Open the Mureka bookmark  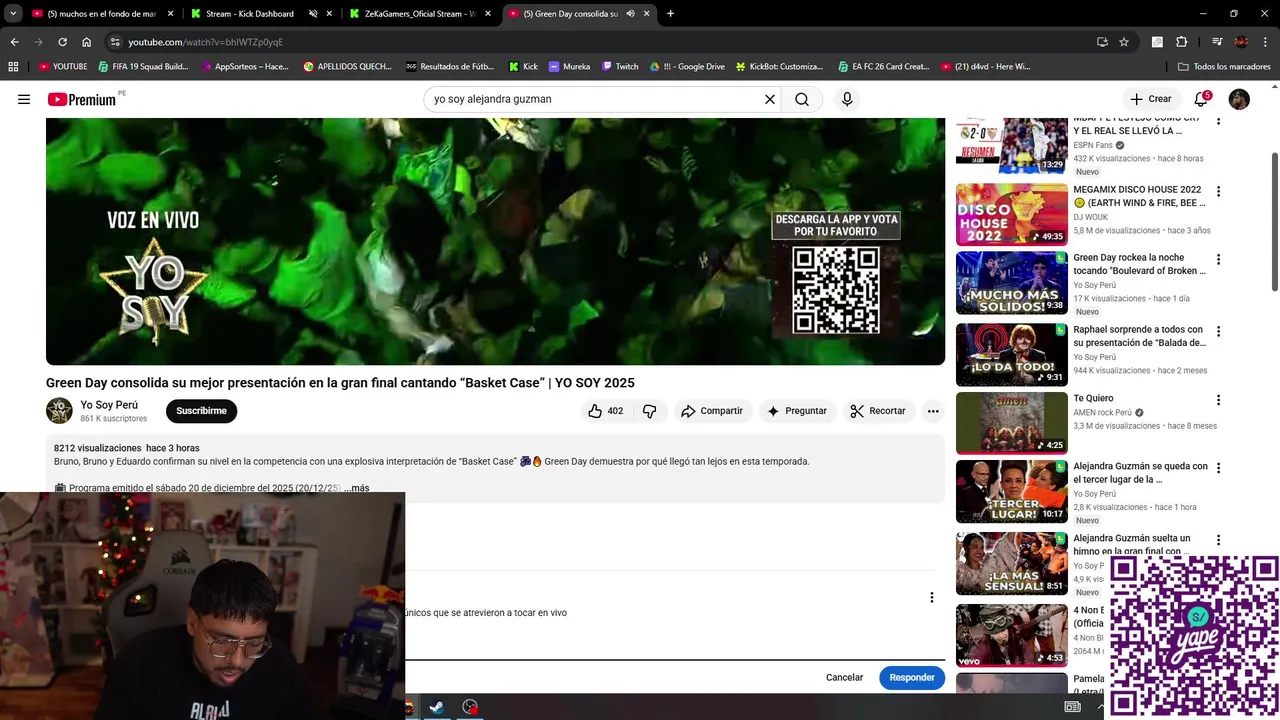pyautogui.click(x=569, y=67)
